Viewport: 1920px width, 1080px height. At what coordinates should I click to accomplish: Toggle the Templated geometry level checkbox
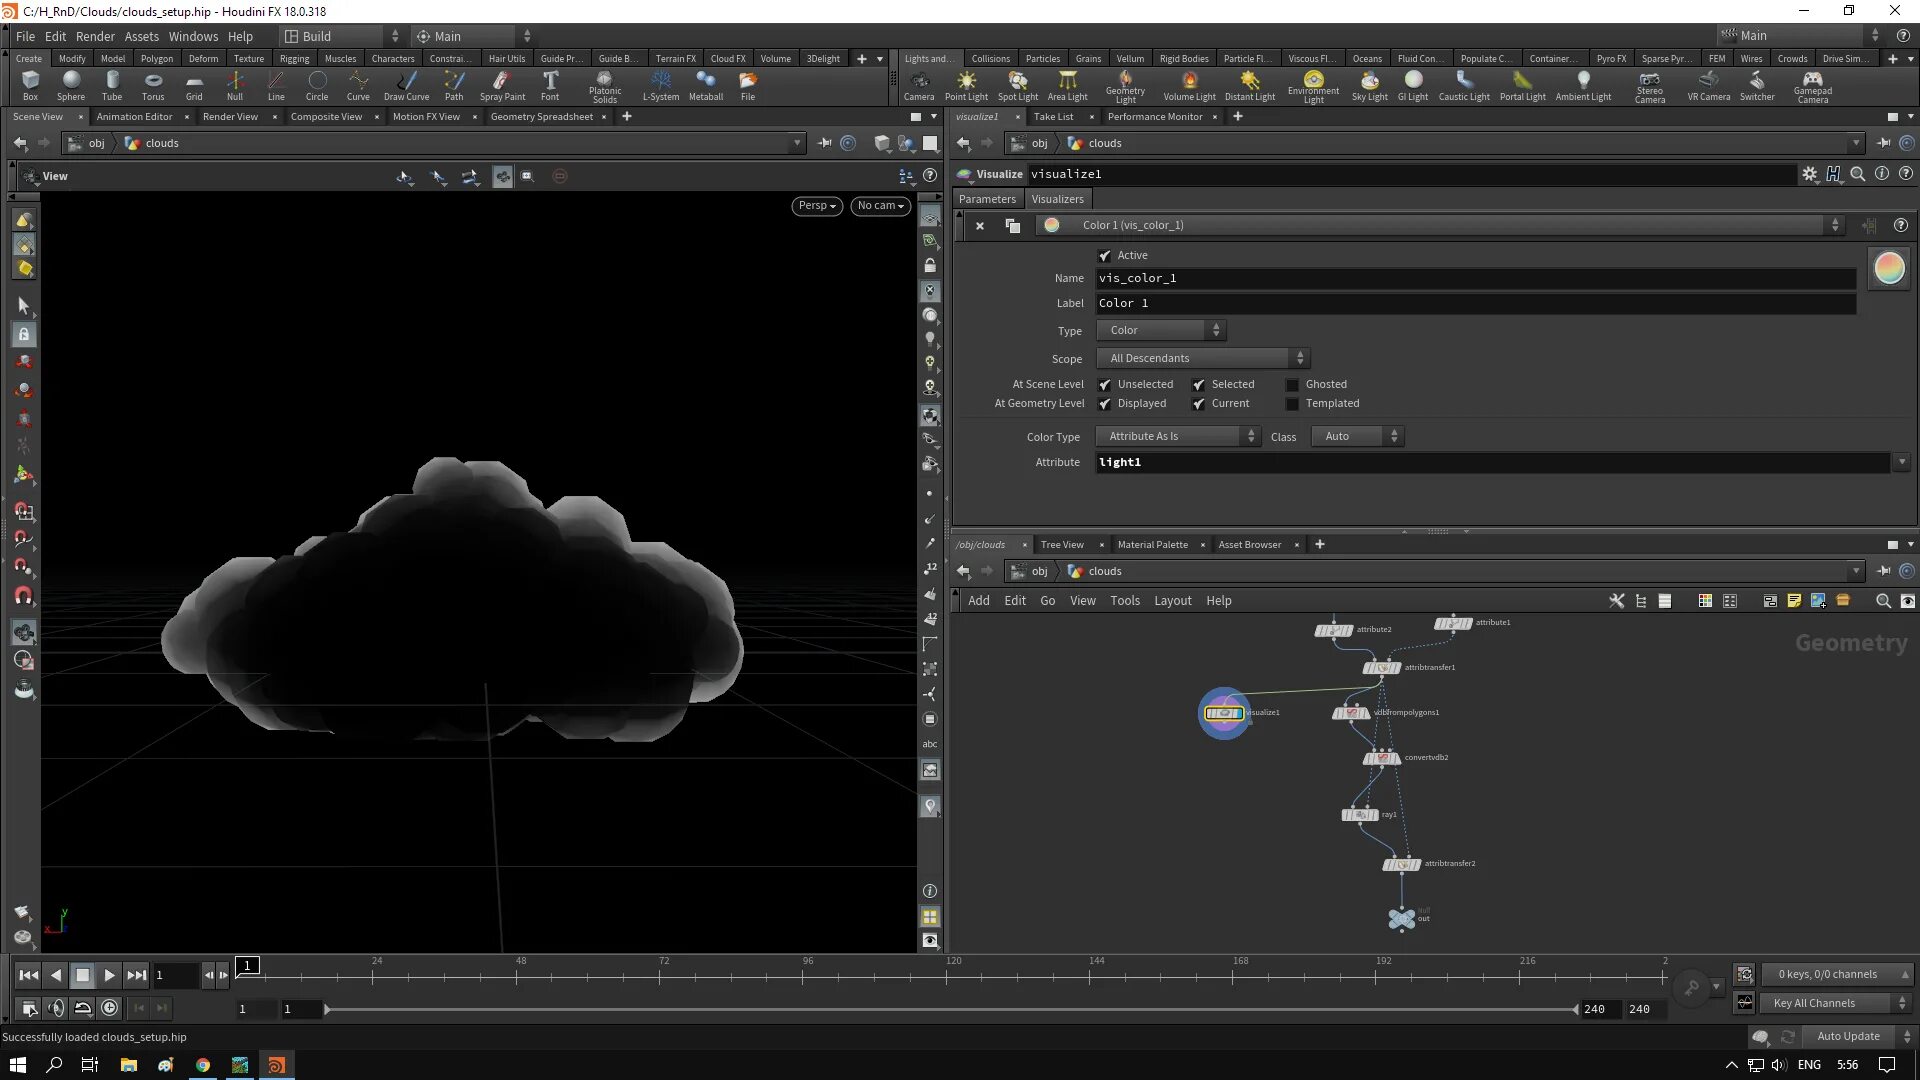tap(1292, 404)
